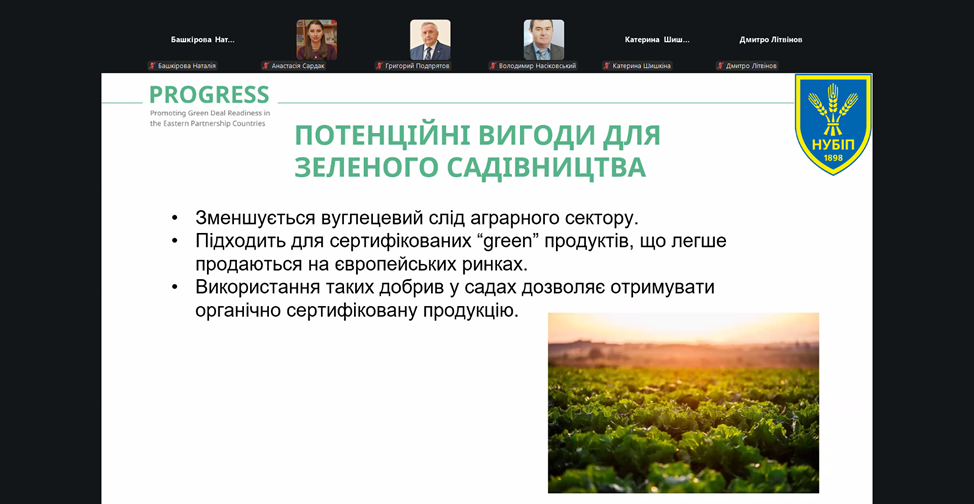
Task: Select the 'Башкірова Нат...' participant tile
Action: 203,40
